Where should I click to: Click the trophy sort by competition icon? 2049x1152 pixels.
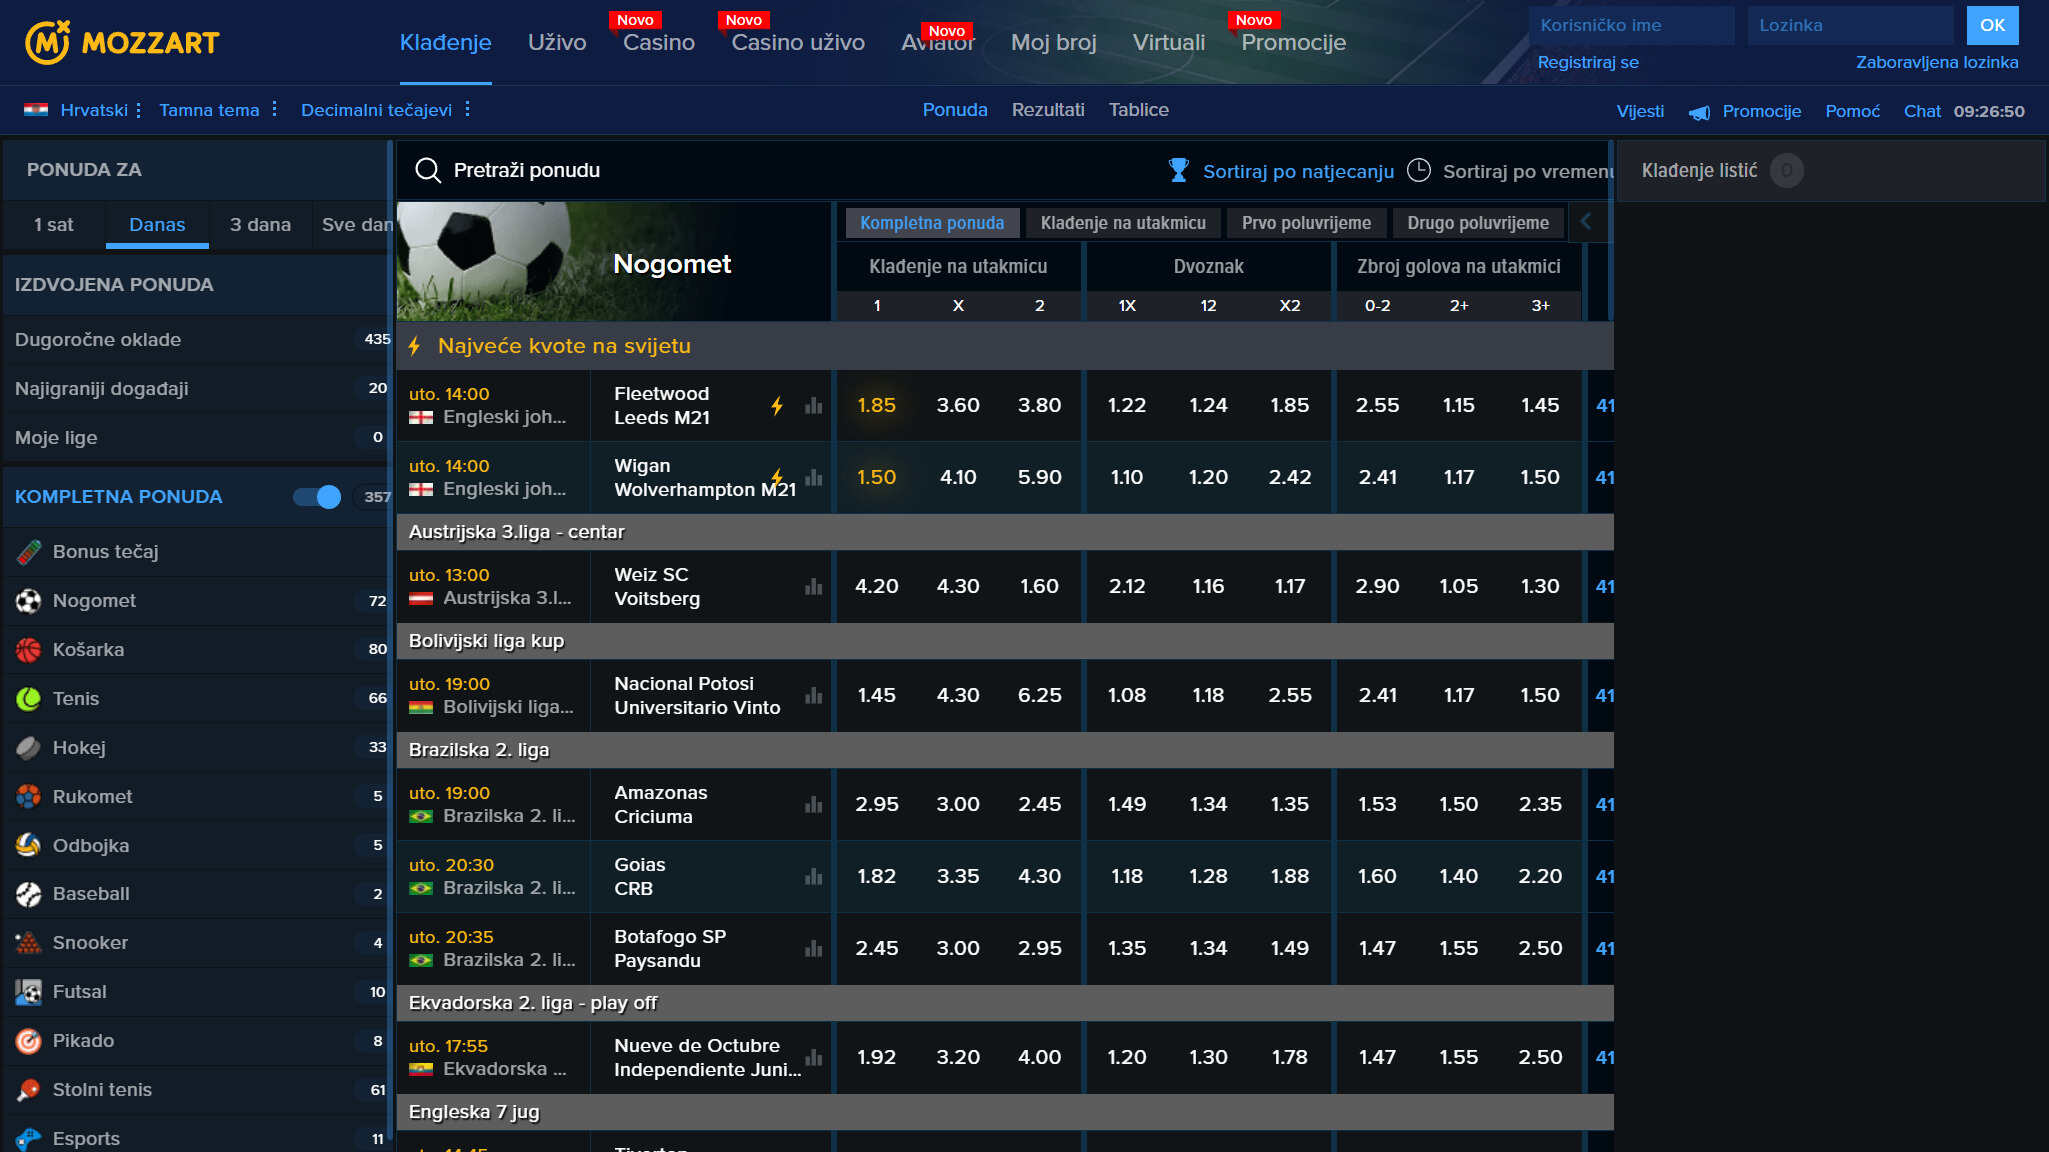(1179, 171)
